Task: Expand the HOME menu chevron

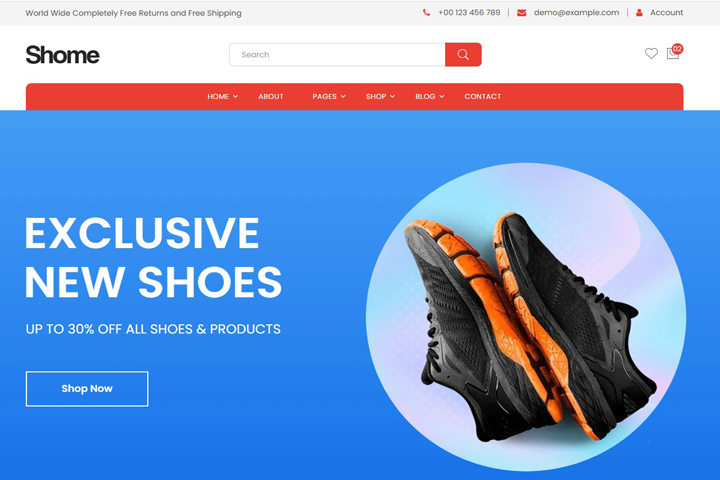Action: (x=236, y=96)
